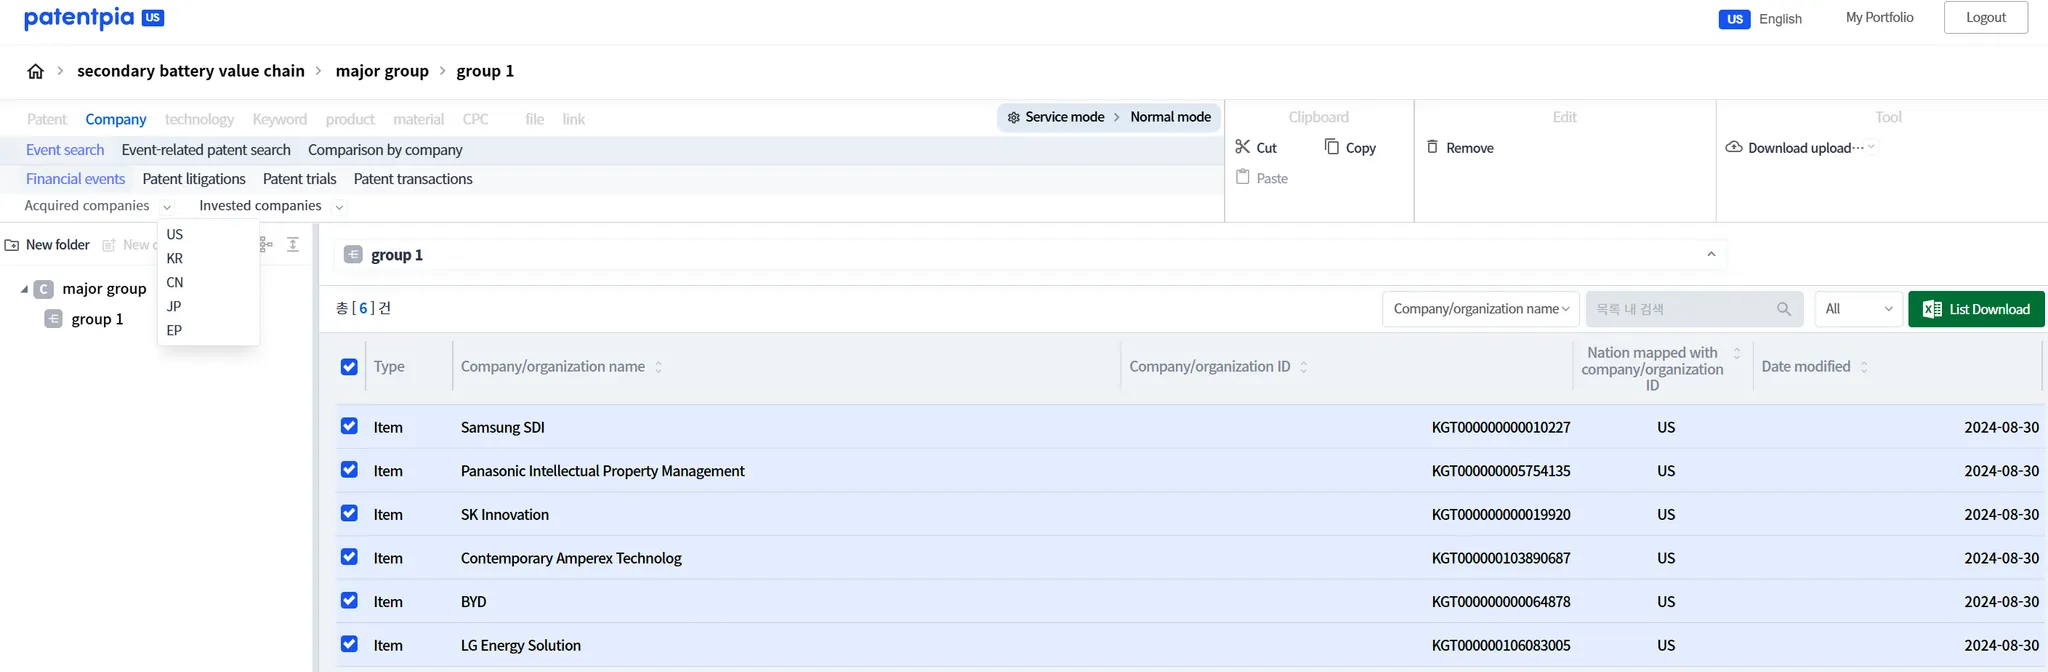Click the search magnifier icon in list search
Screen dimensions: 2048x672
(1784, 309)
